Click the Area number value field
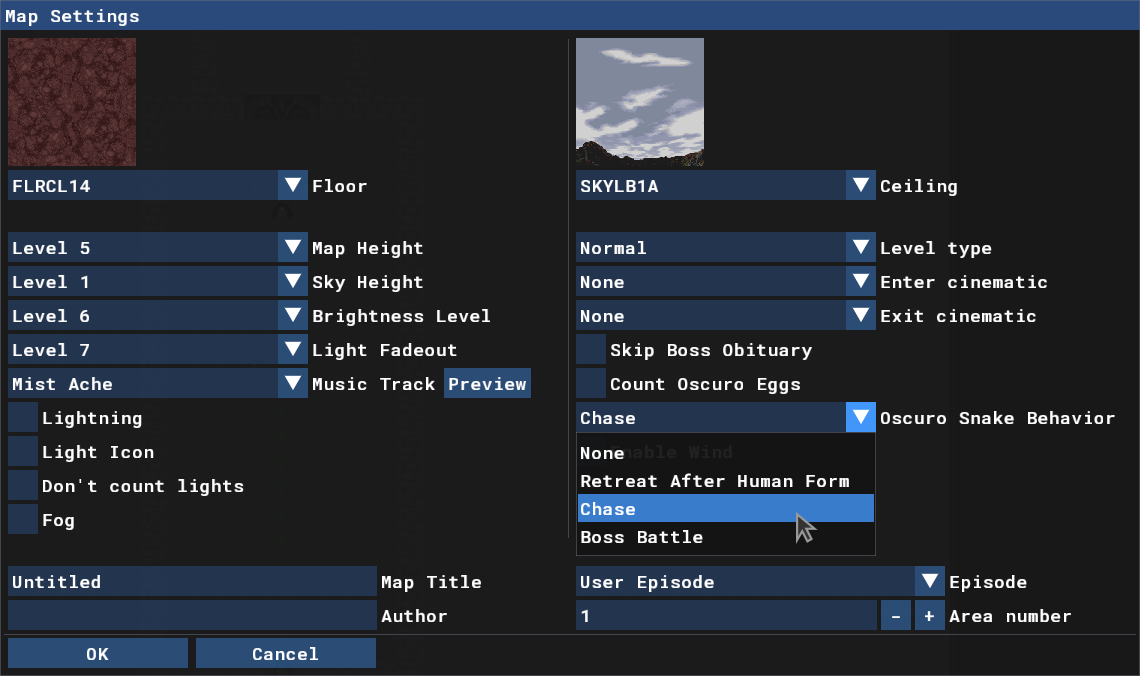Image resolution: width=1140 pixels, height=676 pixels. 726,616
